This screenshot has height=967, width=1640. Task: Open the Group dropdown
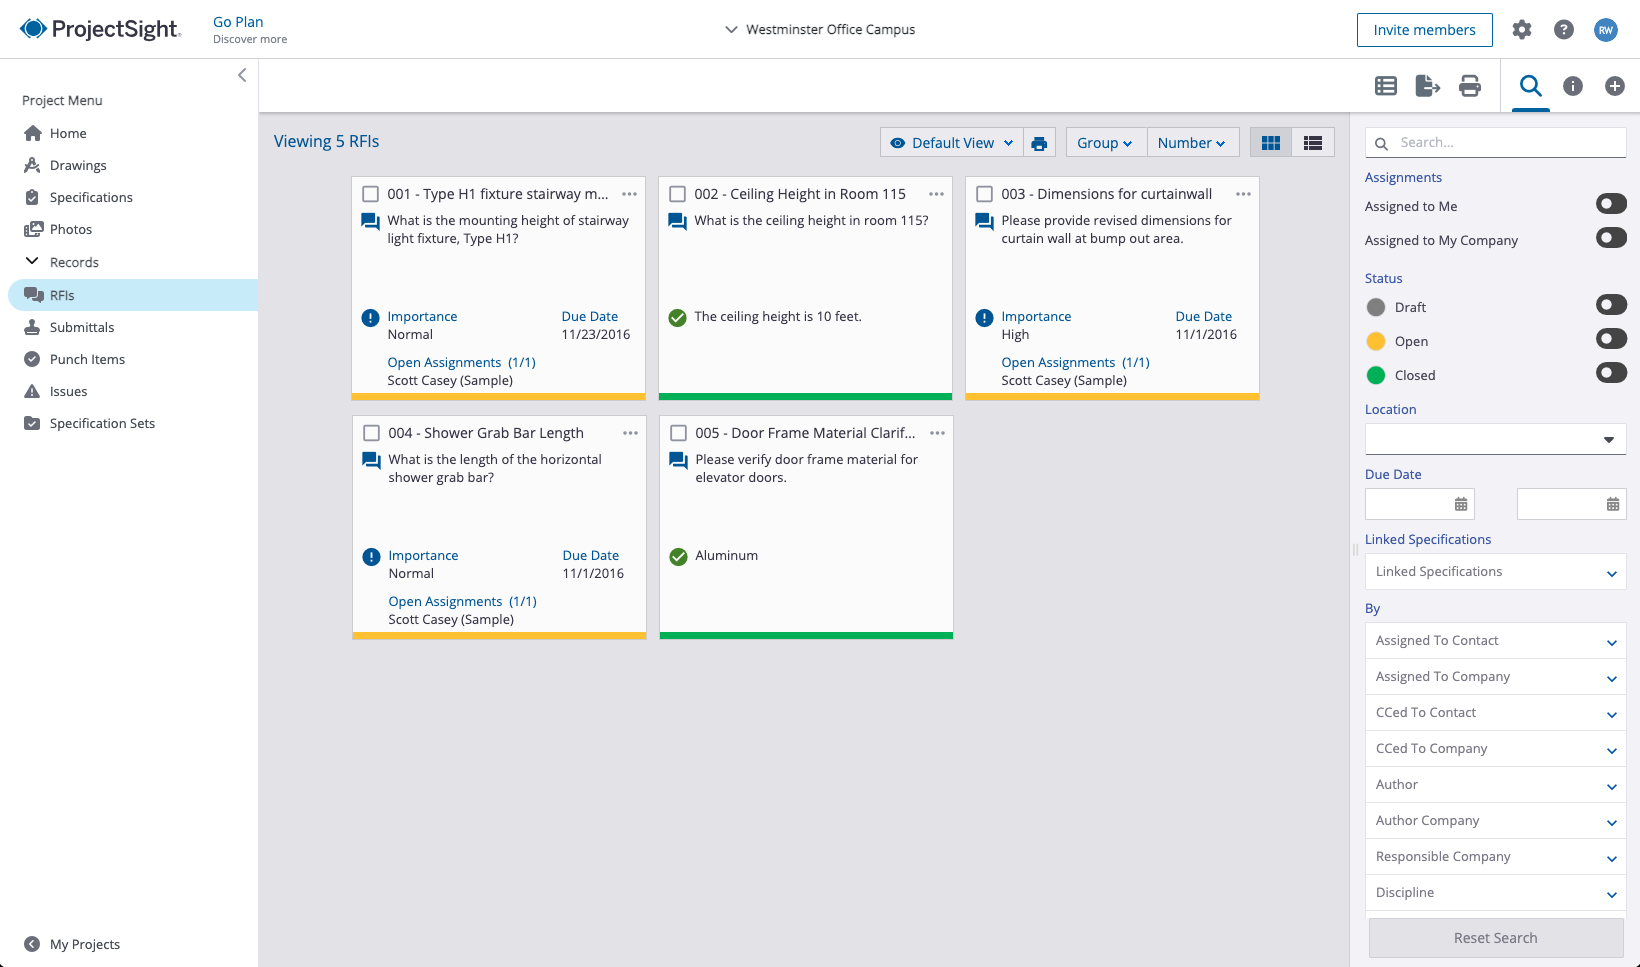(x=1105, y=142)
